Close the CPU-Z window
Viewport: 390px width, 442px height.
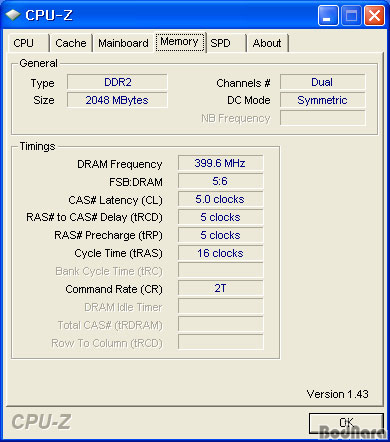[x=375, y=15]
